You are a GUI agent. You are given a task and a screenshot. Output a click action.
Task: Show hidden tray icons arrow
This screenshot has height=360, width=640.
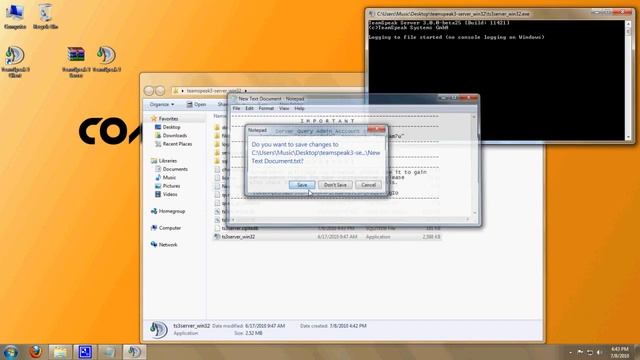point(570,352)
